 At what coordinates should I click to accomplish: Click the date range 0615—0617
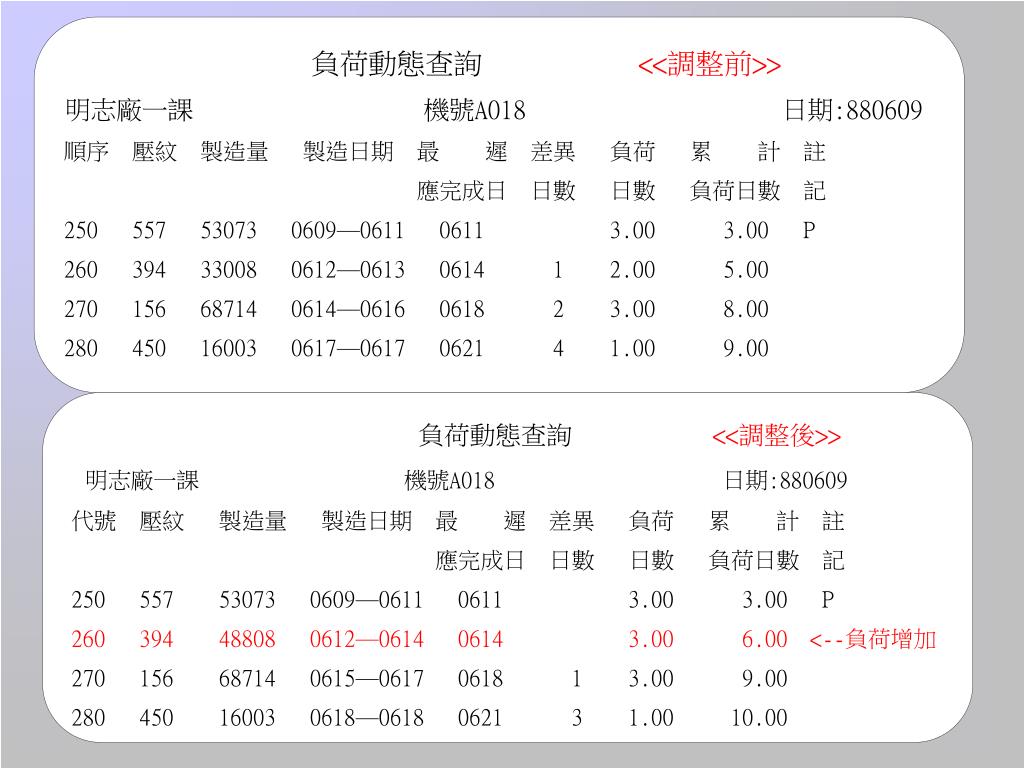[x=366, y=679]
